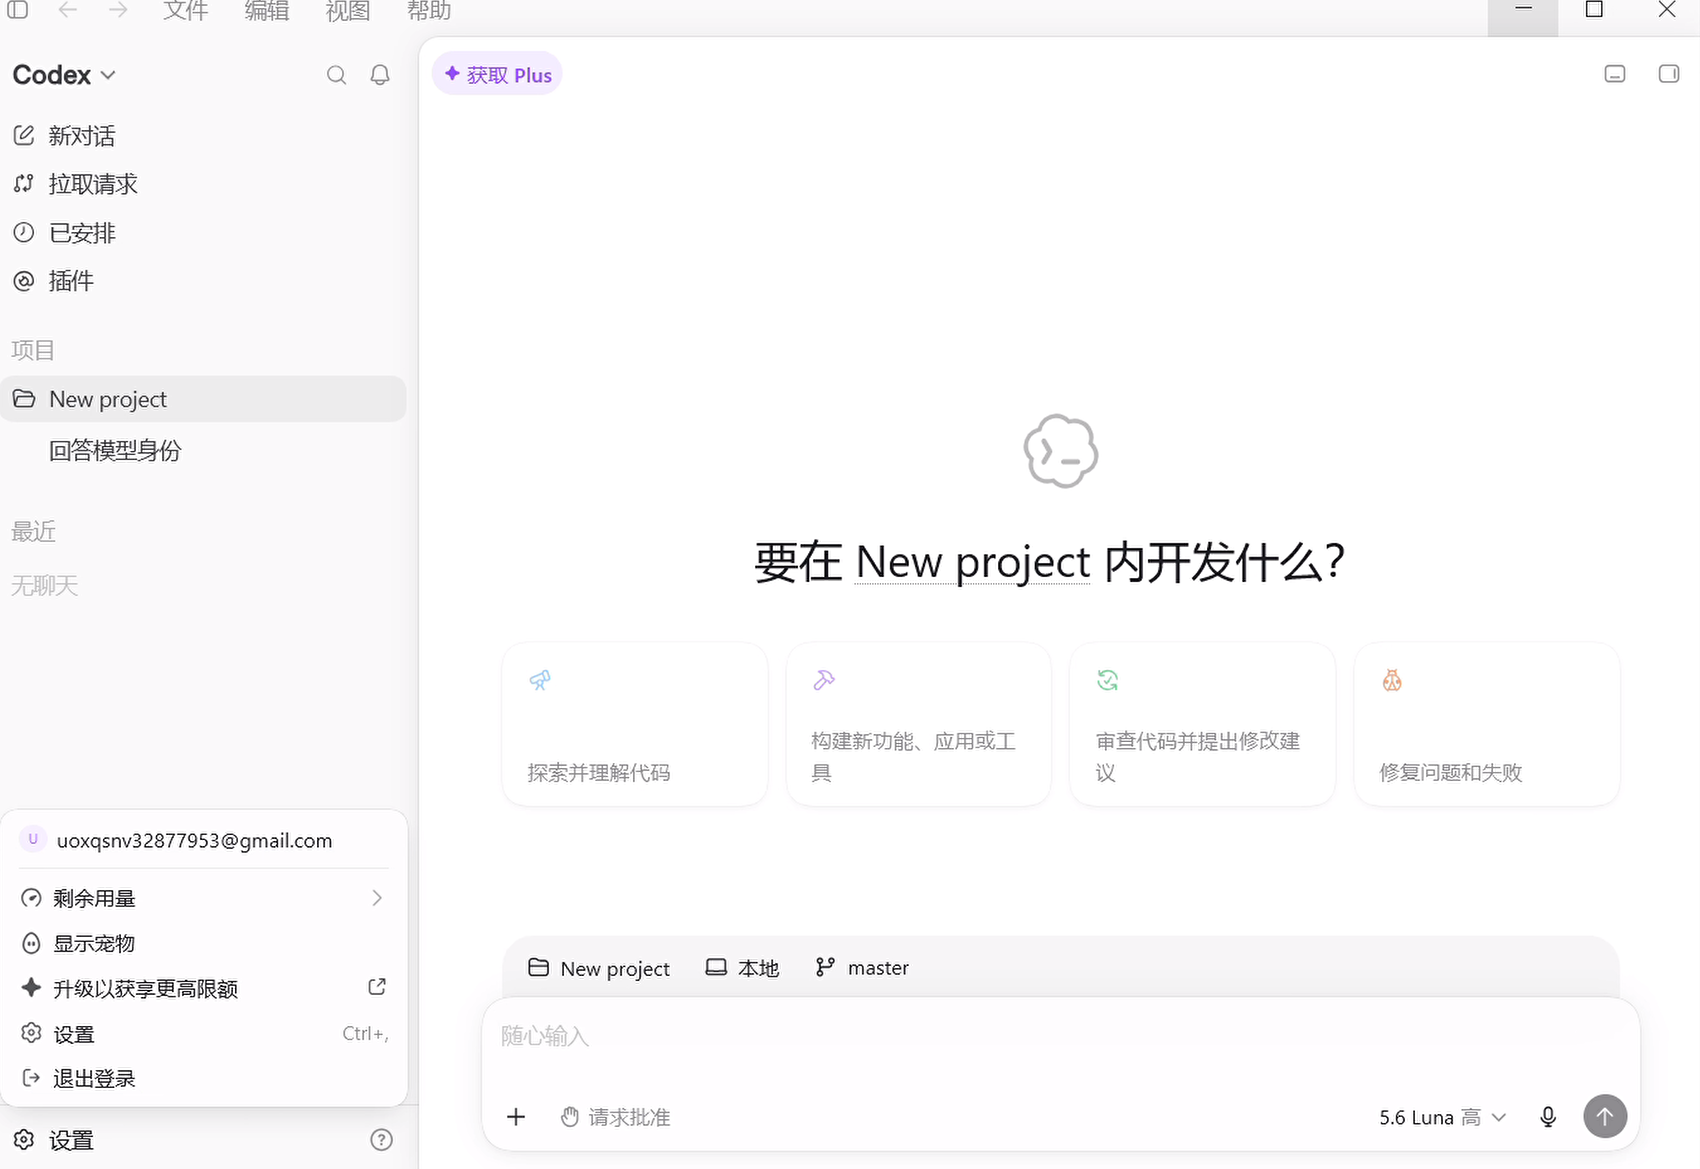Image resolution: width=1700 pixels, height=1169 pixels.
Task: Click the 随心输入 message input field
Action: pyautogui.click(x=1060, y=1036)
